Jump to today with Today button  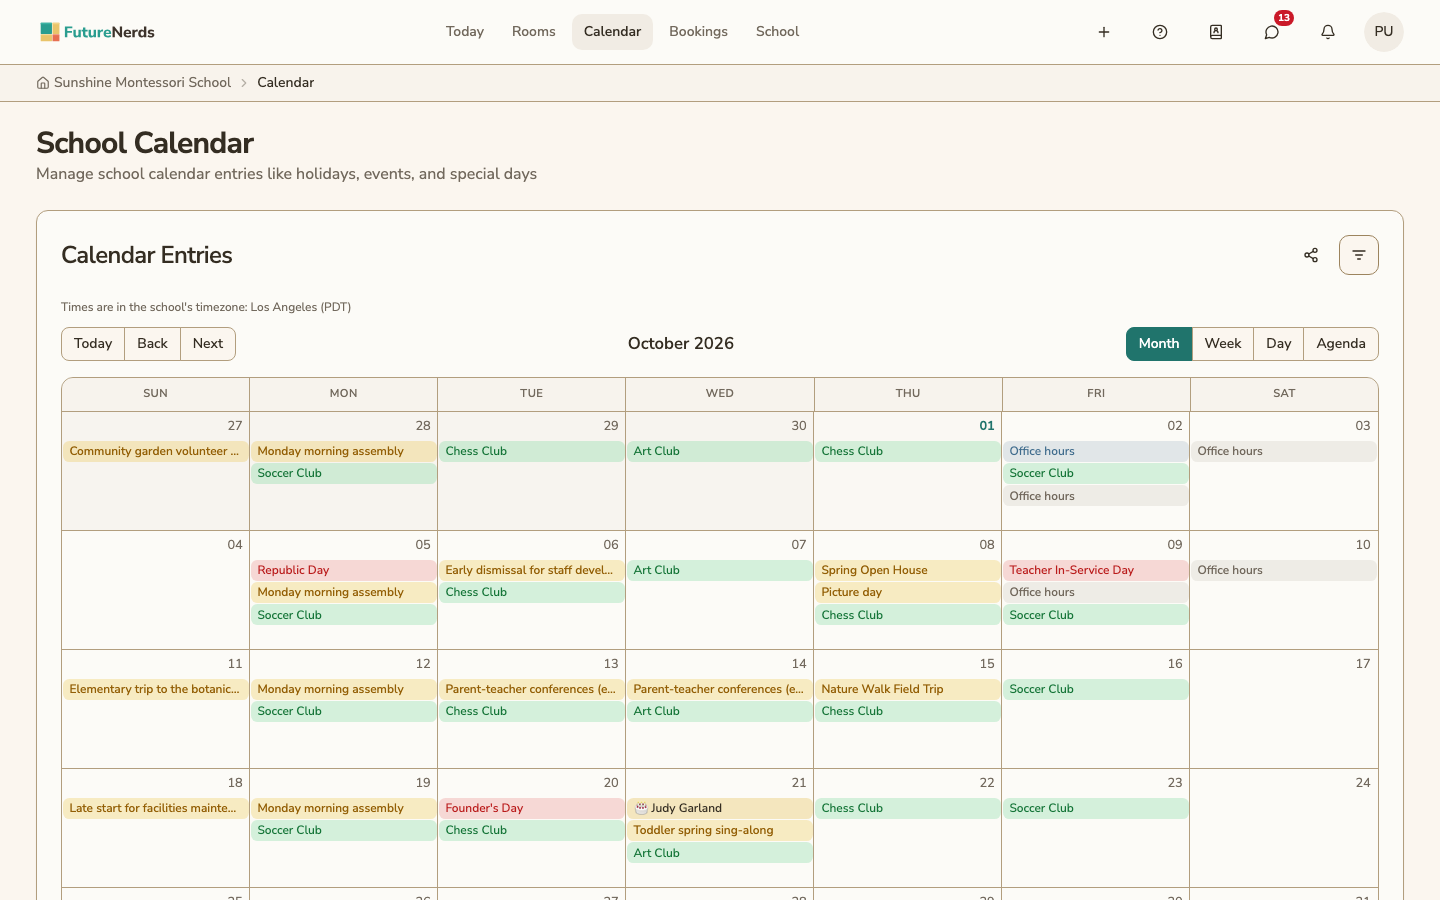click(93, 344)
